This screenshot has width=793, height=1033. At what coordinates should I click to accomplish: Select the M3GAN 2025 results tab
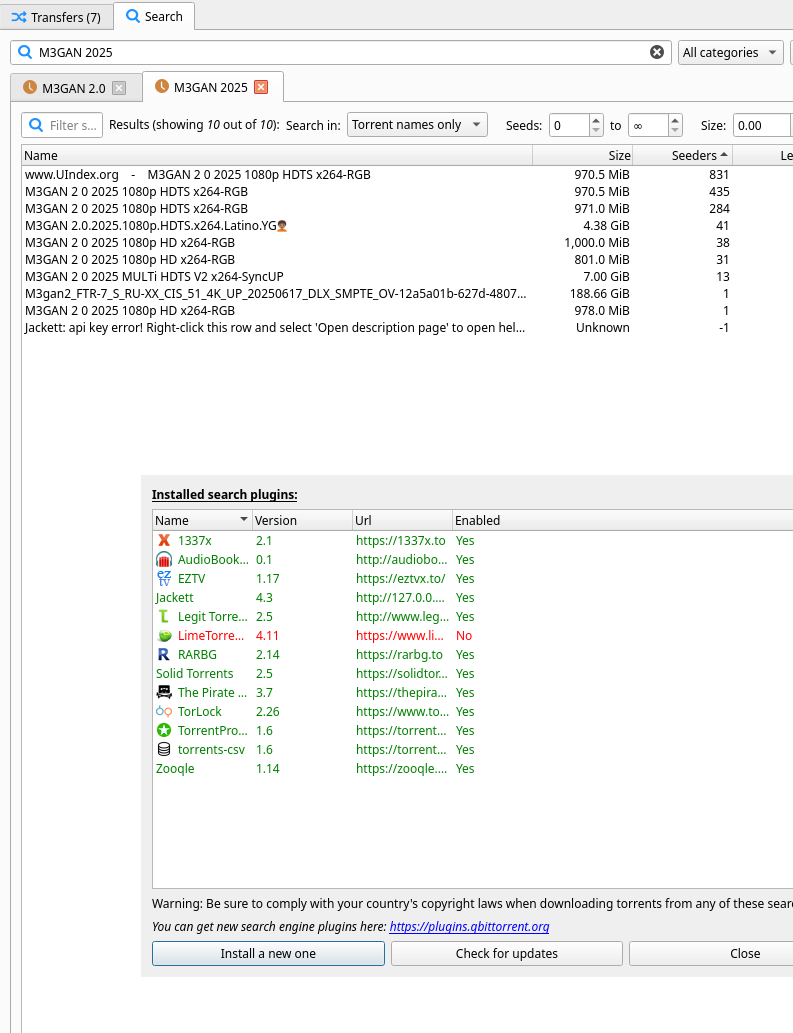pyautogui.click(x=211, y=87)
